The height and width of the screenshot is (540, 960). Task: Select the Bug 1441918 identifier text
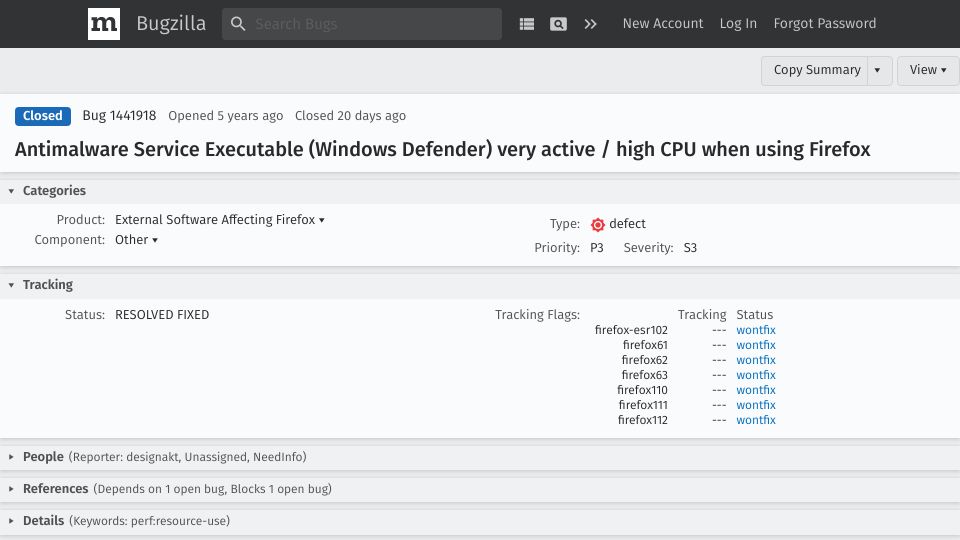point(119,116)
